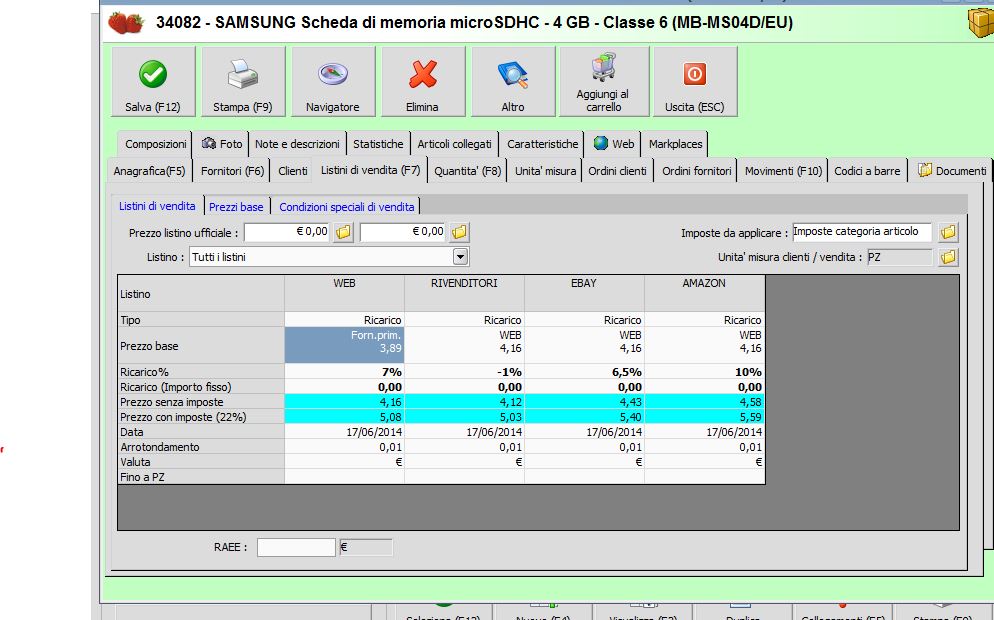Image resolution: width=994 pixels, height=620 pixels.
Task: Click the 6,5% Ricarico cell for EBAY
Action: 584,372
